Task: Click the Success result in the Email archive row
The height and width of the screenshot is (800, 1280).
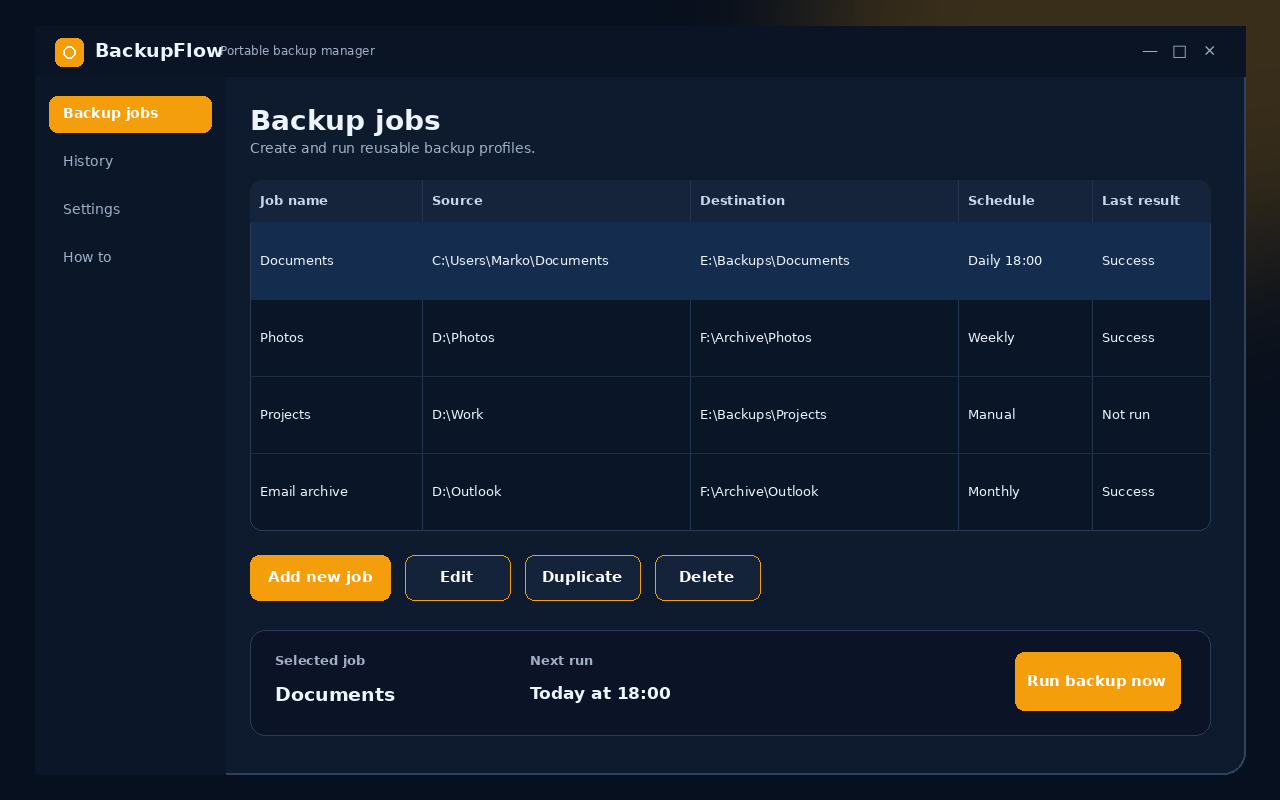Action: [x=1151, y=492]
